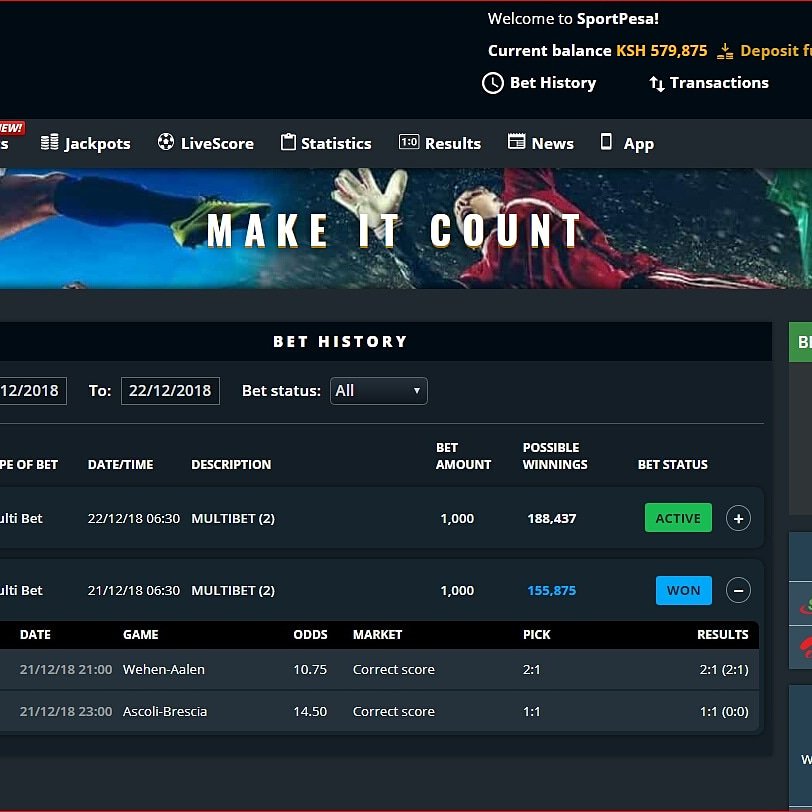This screenshot has height=812, width=812.
Task: Click the News newspaper icon
Action: (x=516, y=141)
